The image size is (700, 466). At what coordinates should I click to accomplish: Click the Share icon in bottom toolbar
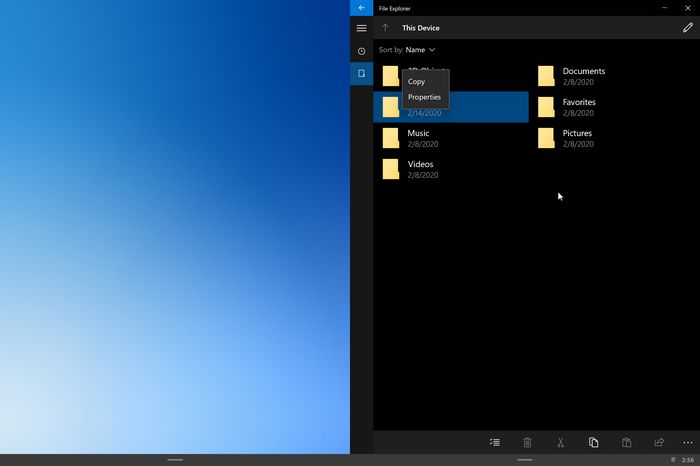point(659,442)
